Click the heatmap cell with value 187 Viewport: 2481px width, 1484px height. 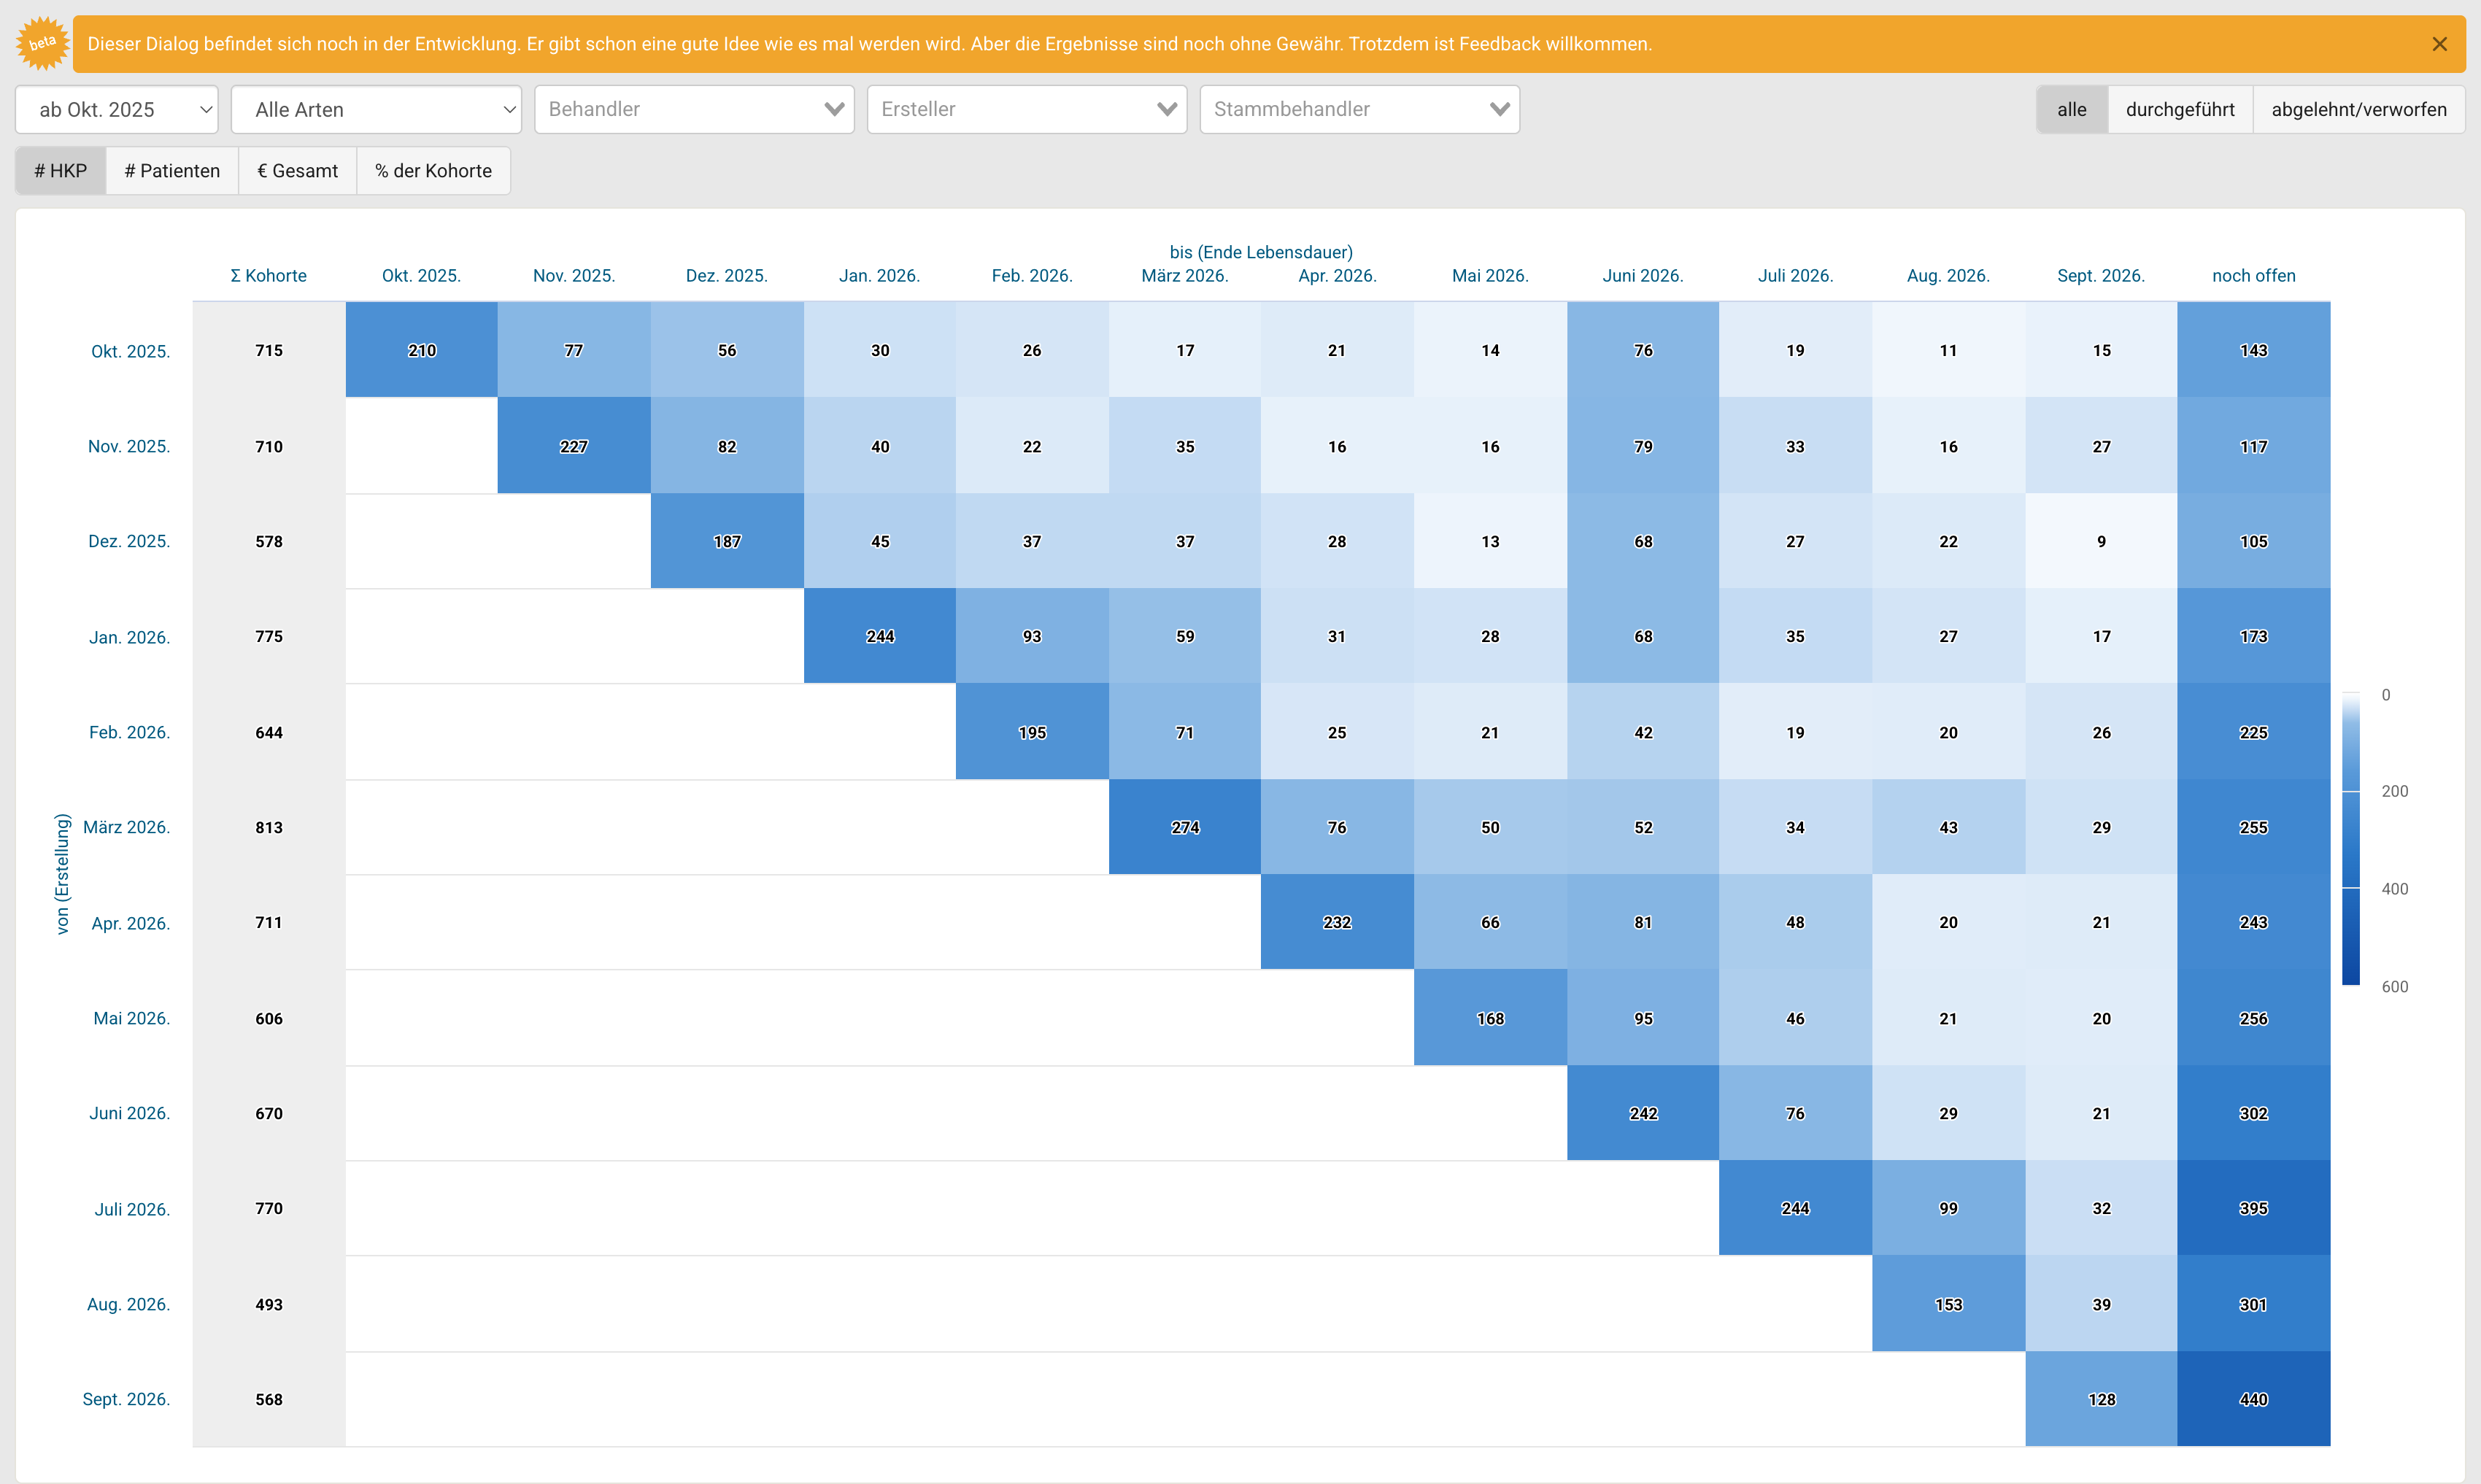coord(727,541)
